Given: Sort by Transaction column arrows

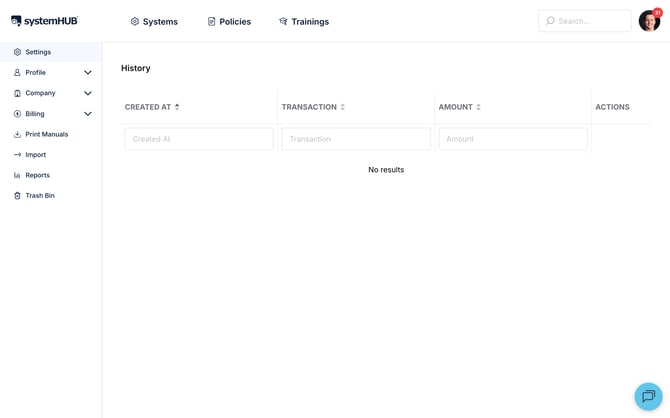Looking at the screenshot, I should pyautogui.click(x=342, y=107).
